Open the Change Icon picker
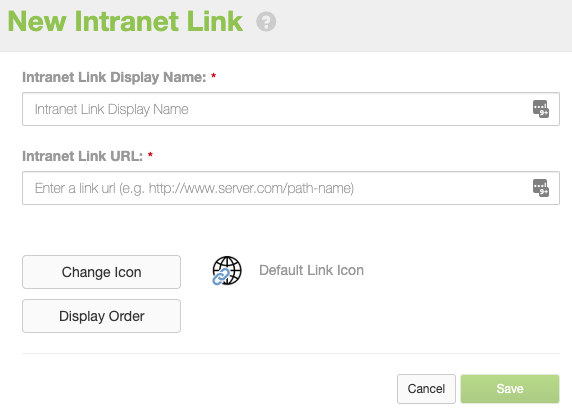The image size is (572, 417). tap(101, 272)
